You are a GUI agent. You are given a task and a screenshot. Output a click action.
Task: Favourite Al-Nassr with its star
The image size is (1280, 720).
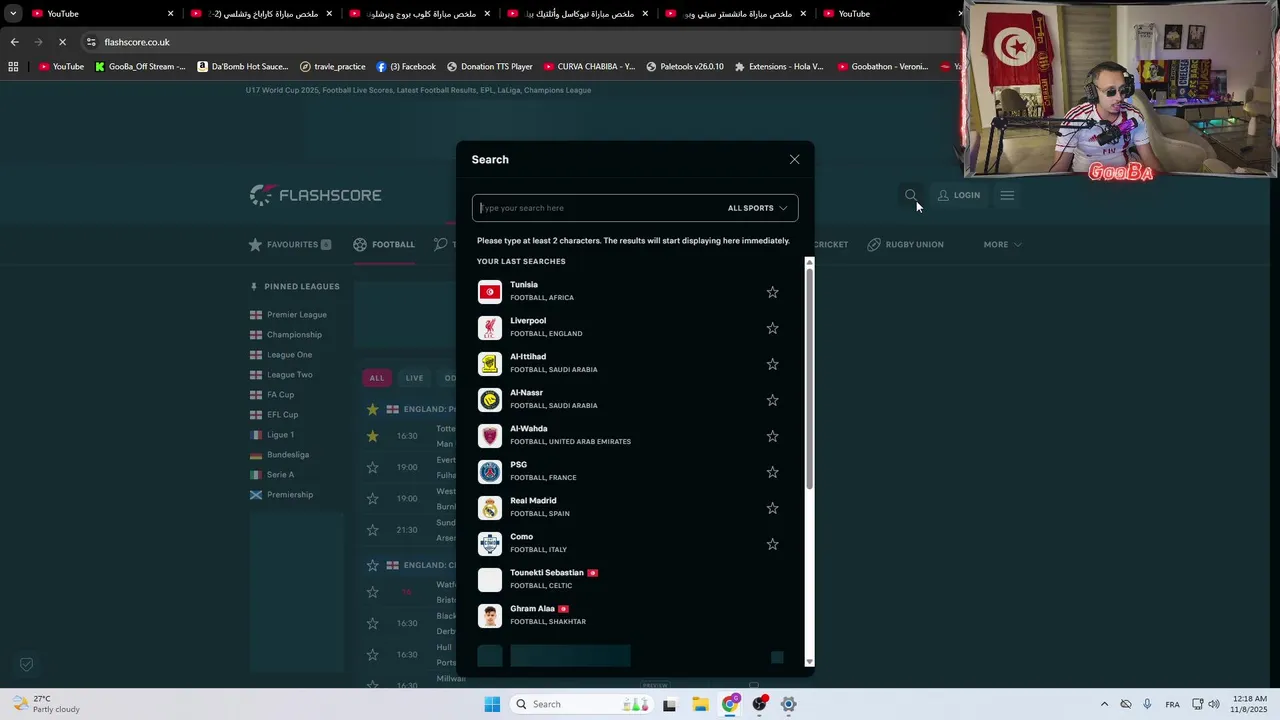772,400
